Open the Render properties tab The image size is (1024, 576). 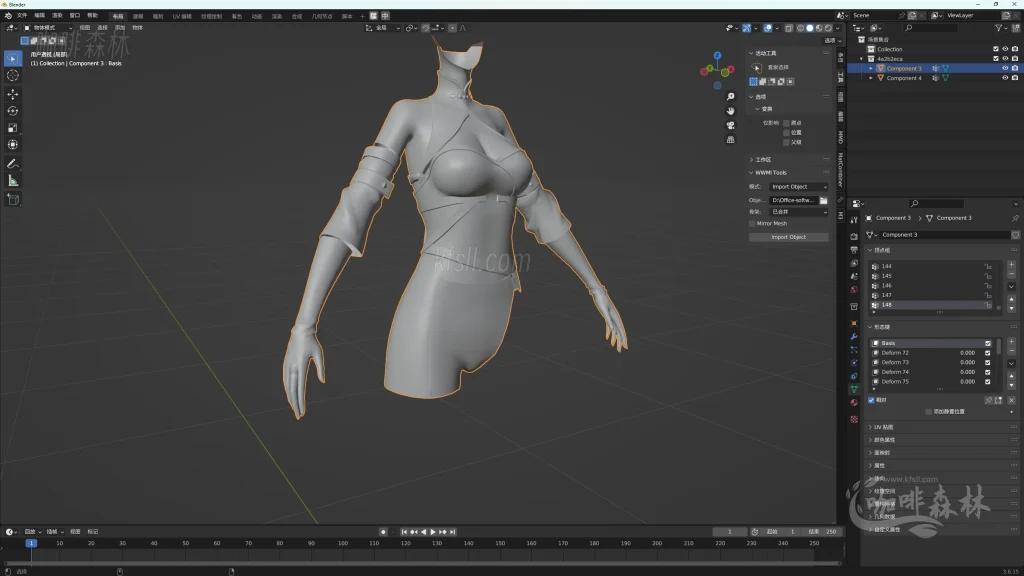[x=854, y=236]
